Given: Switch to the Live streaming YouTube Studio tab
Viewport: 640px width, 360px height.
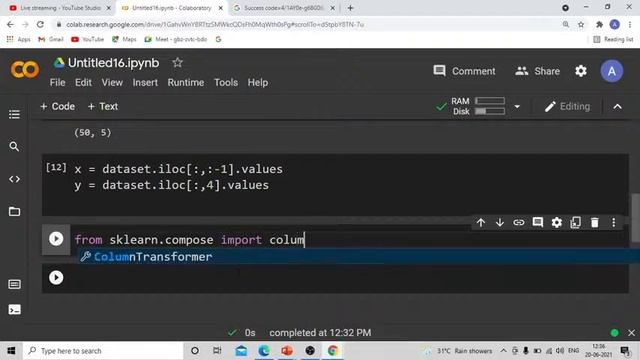Looking at the screenshot, I should coord(60,8).
